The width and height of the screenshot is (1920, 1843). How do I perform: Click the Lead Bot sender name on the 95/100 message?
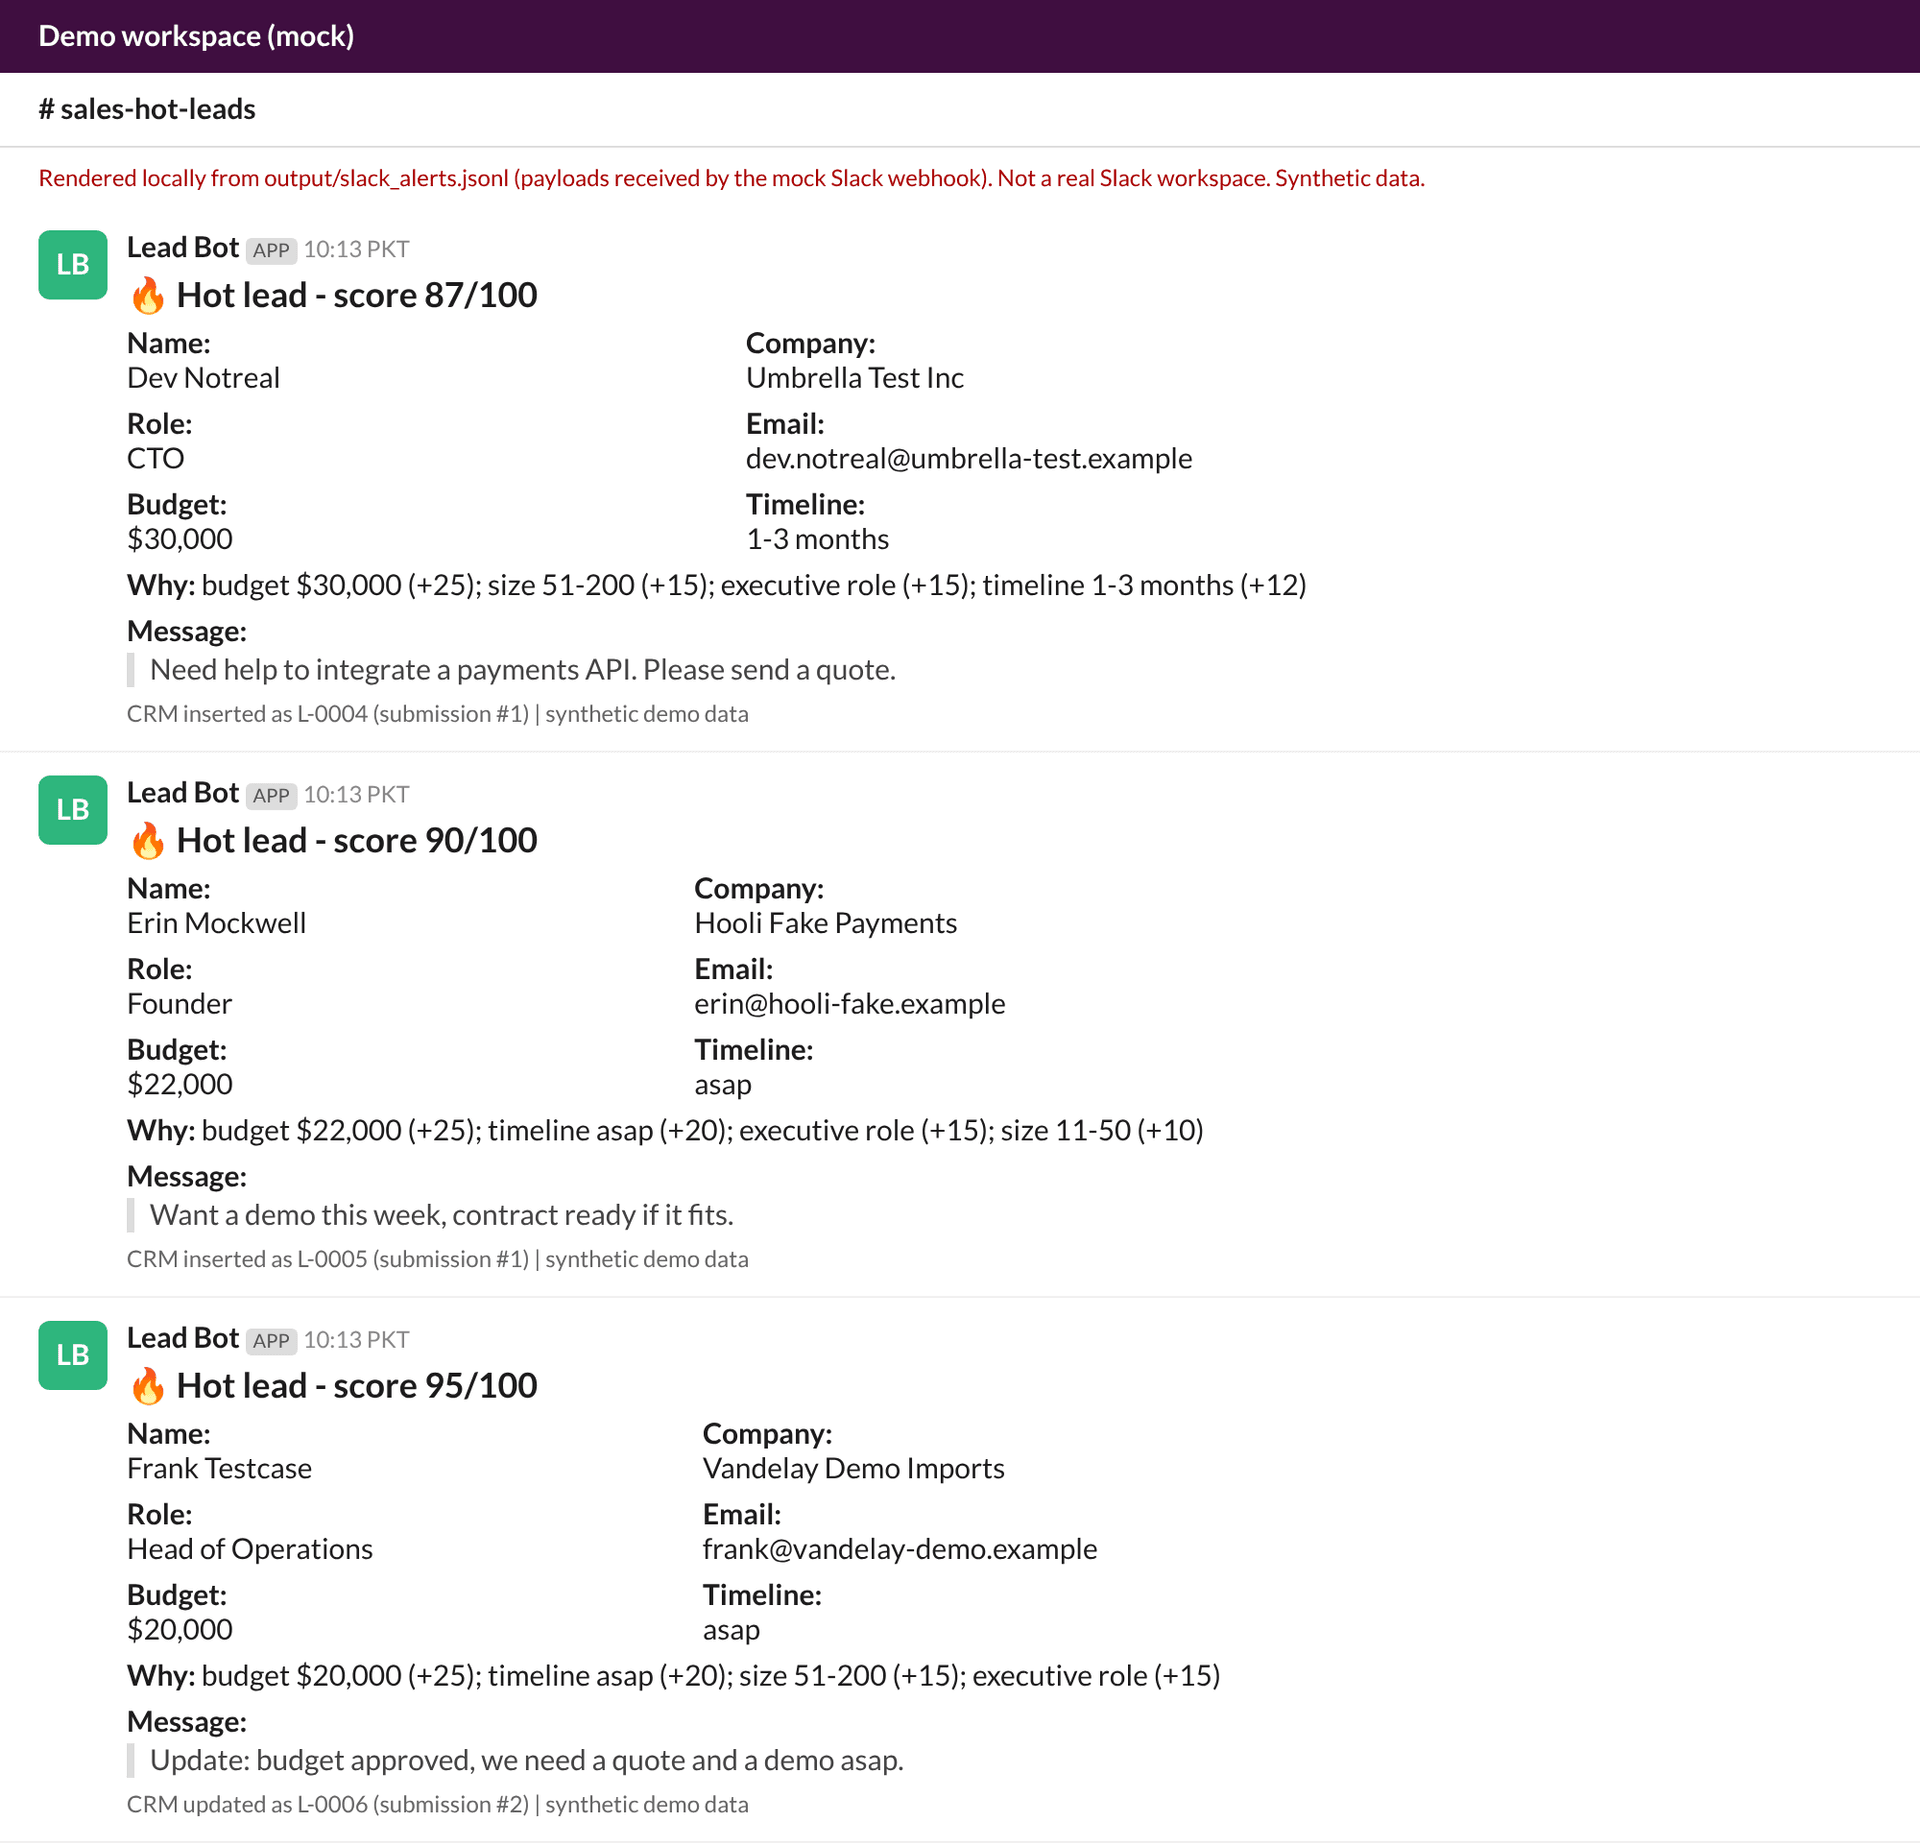point(183,1338)
